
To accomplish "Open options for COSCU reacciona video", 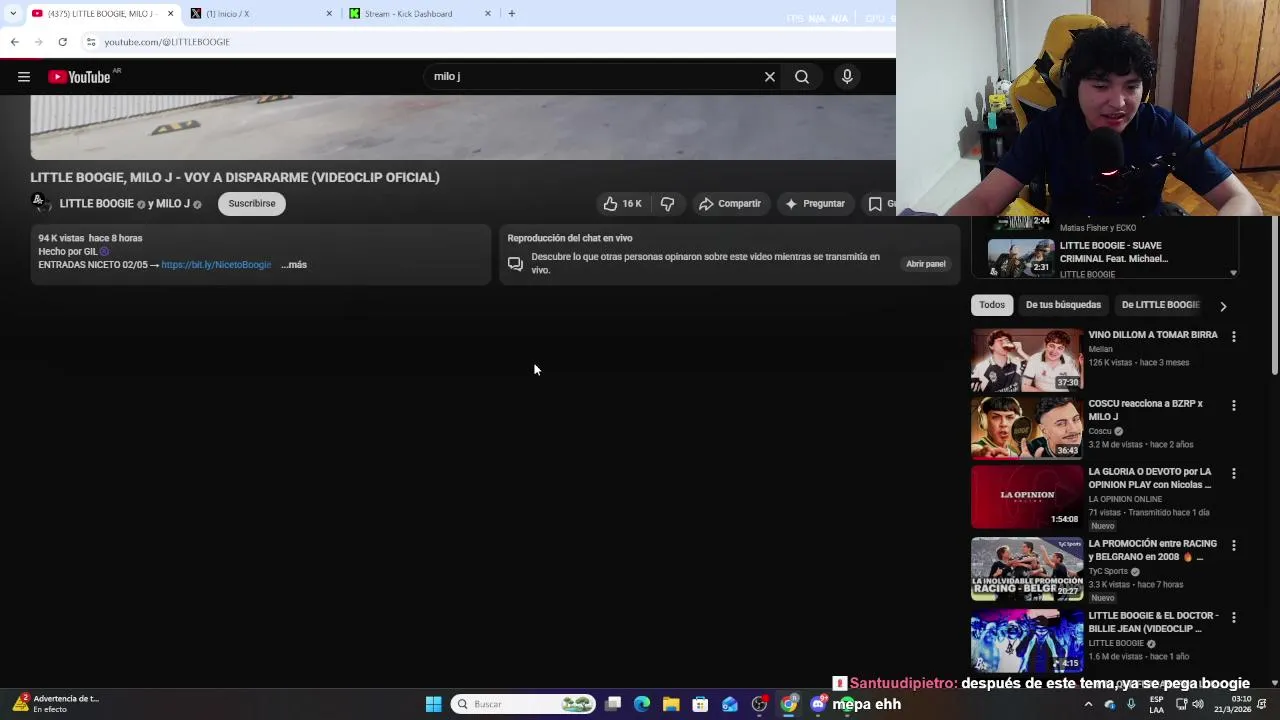I will pos(1233,405).
